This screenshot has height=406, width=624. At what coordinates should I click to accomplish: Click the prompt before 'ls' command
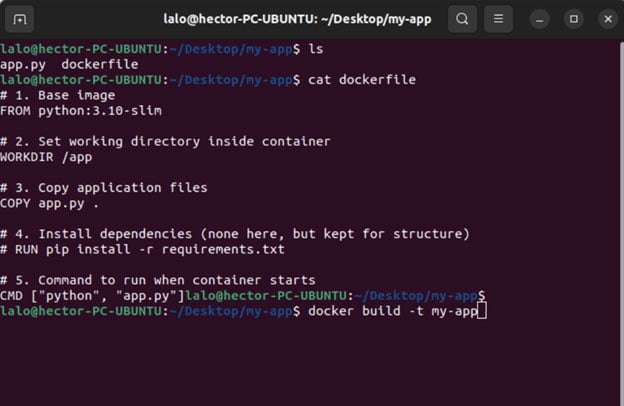pyautogui.click(x=150, y=49)
